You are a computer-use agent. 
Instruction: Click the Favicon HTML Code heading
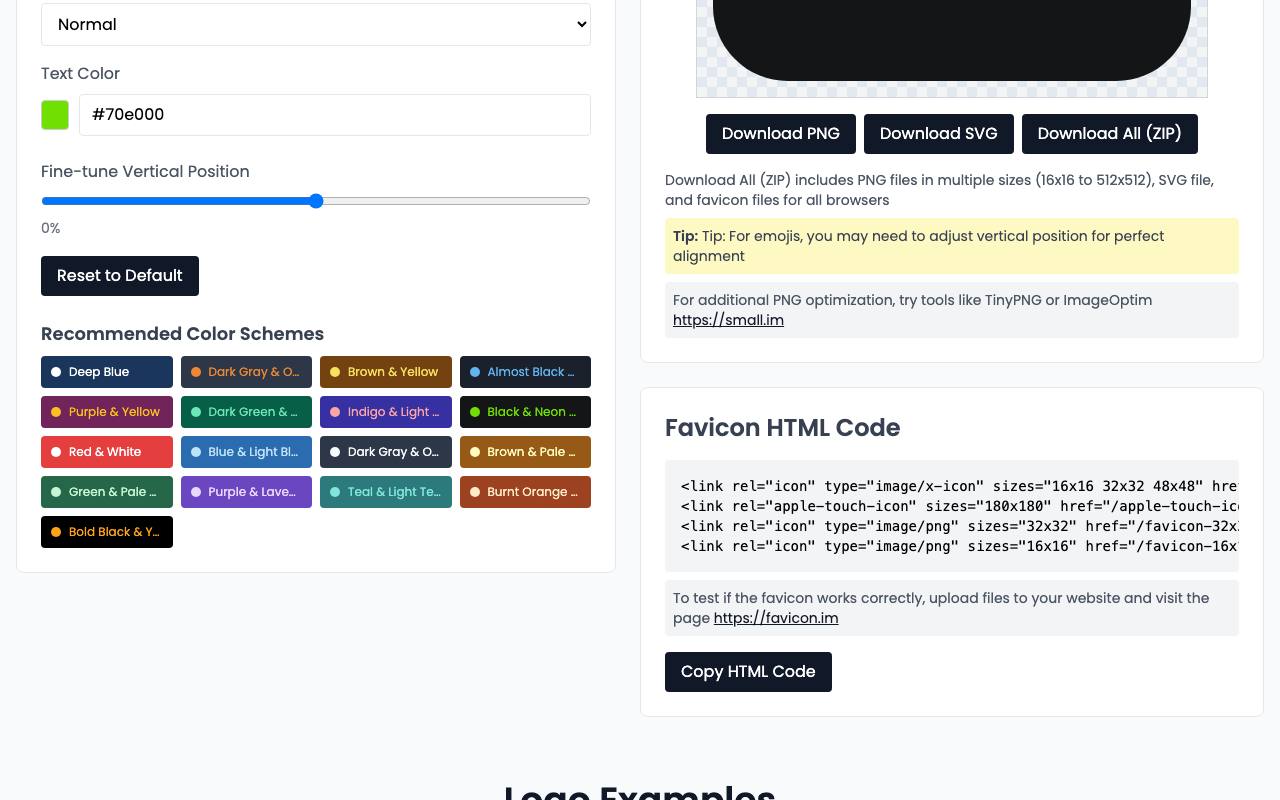783,428
